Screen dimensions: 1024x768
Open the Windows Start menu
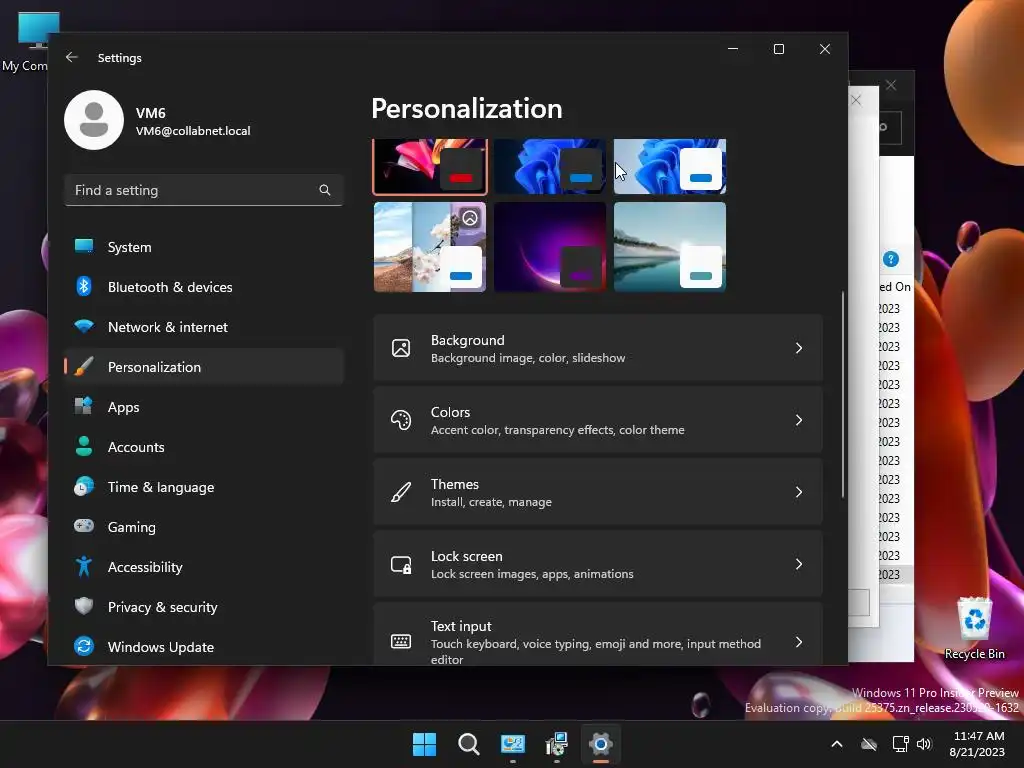[424, 744]
